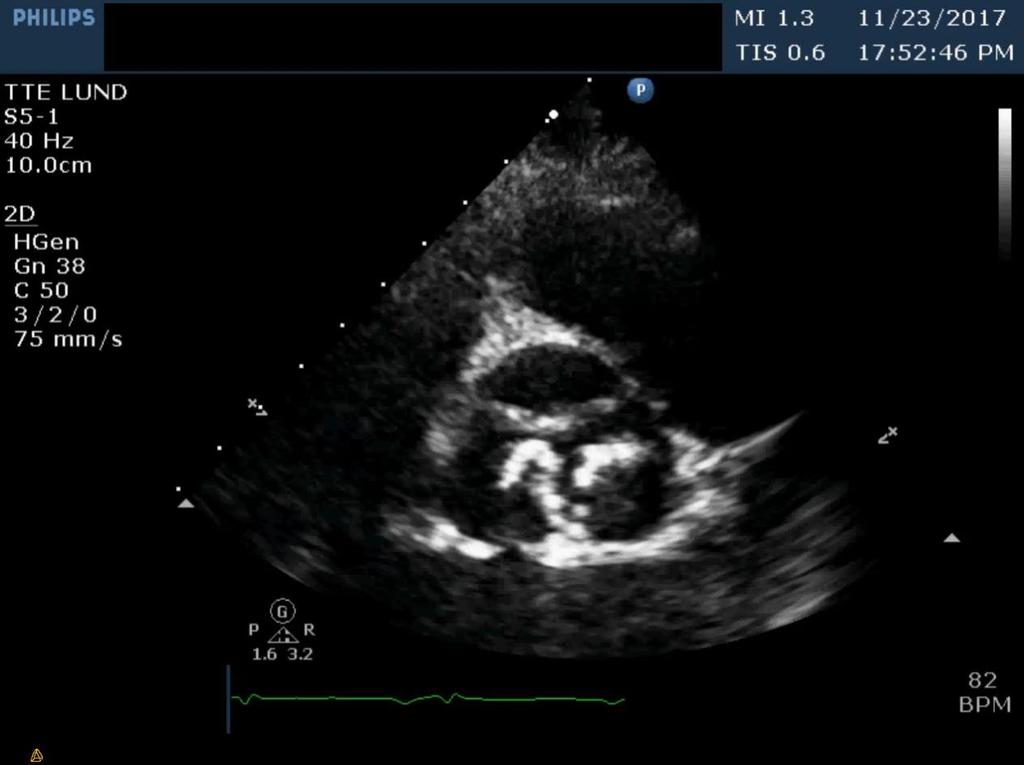
Task: Click the x-arrow marker right of the sector
Action: tap(888, 435)
